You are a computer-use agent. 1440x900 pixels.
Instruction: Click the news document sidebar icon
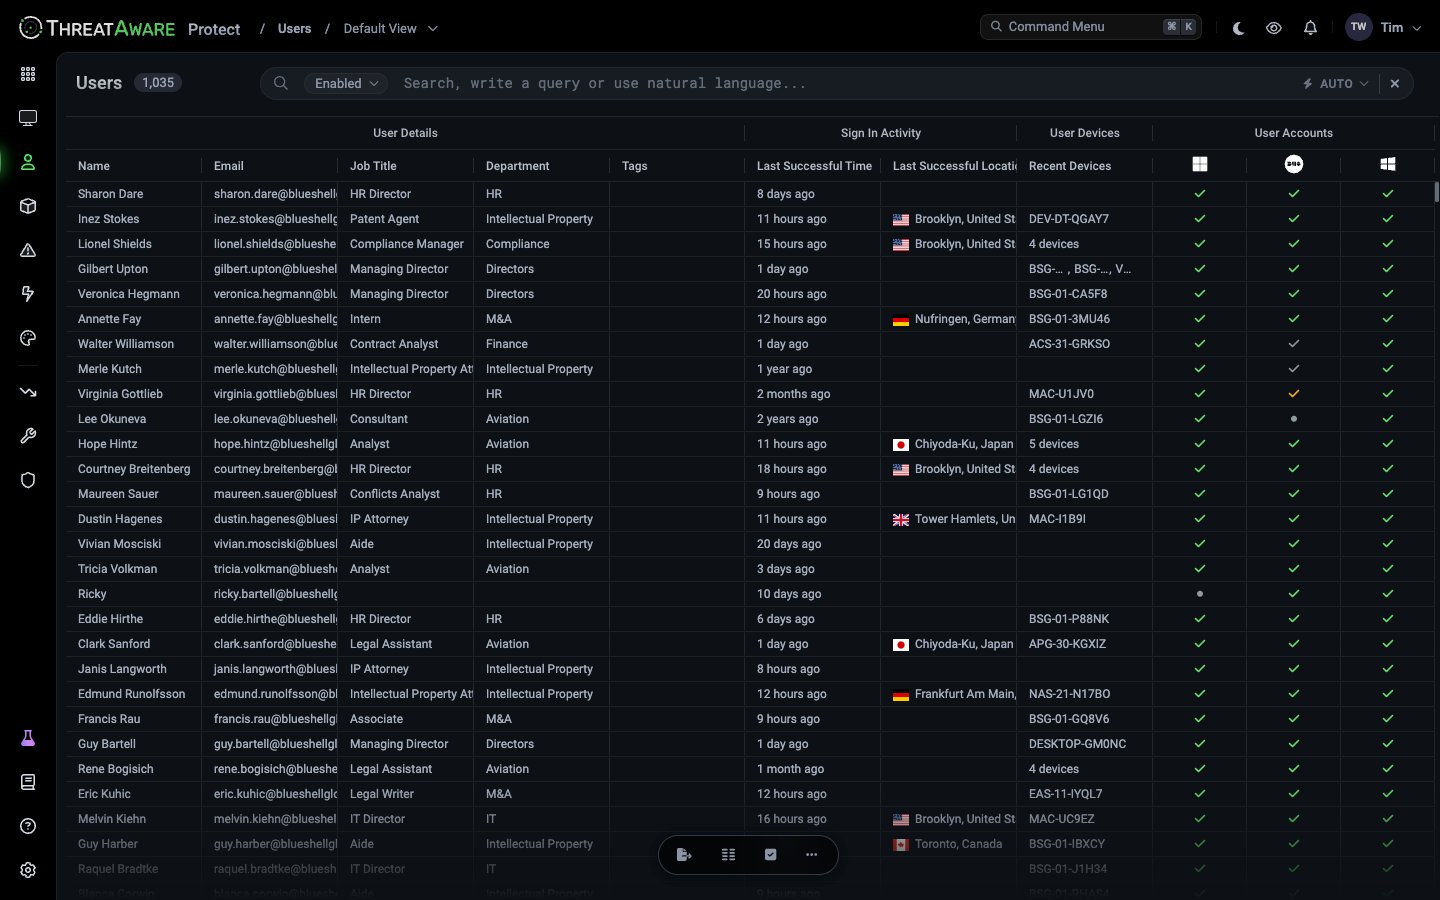pyautogui.click(x=28, y=782)
